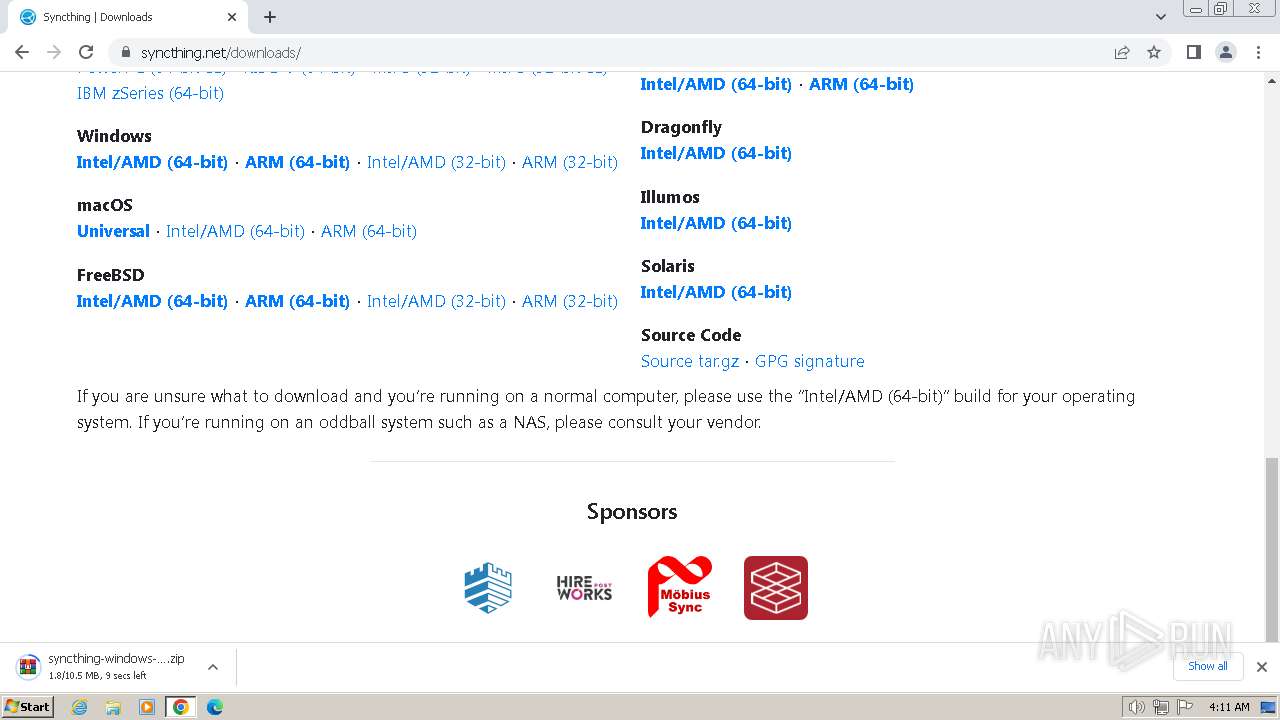The height and width of the screenshot is (720, 1280).
Task: Download FreeBSD Intel/AMD (32-bit) build
Action: 436,301
